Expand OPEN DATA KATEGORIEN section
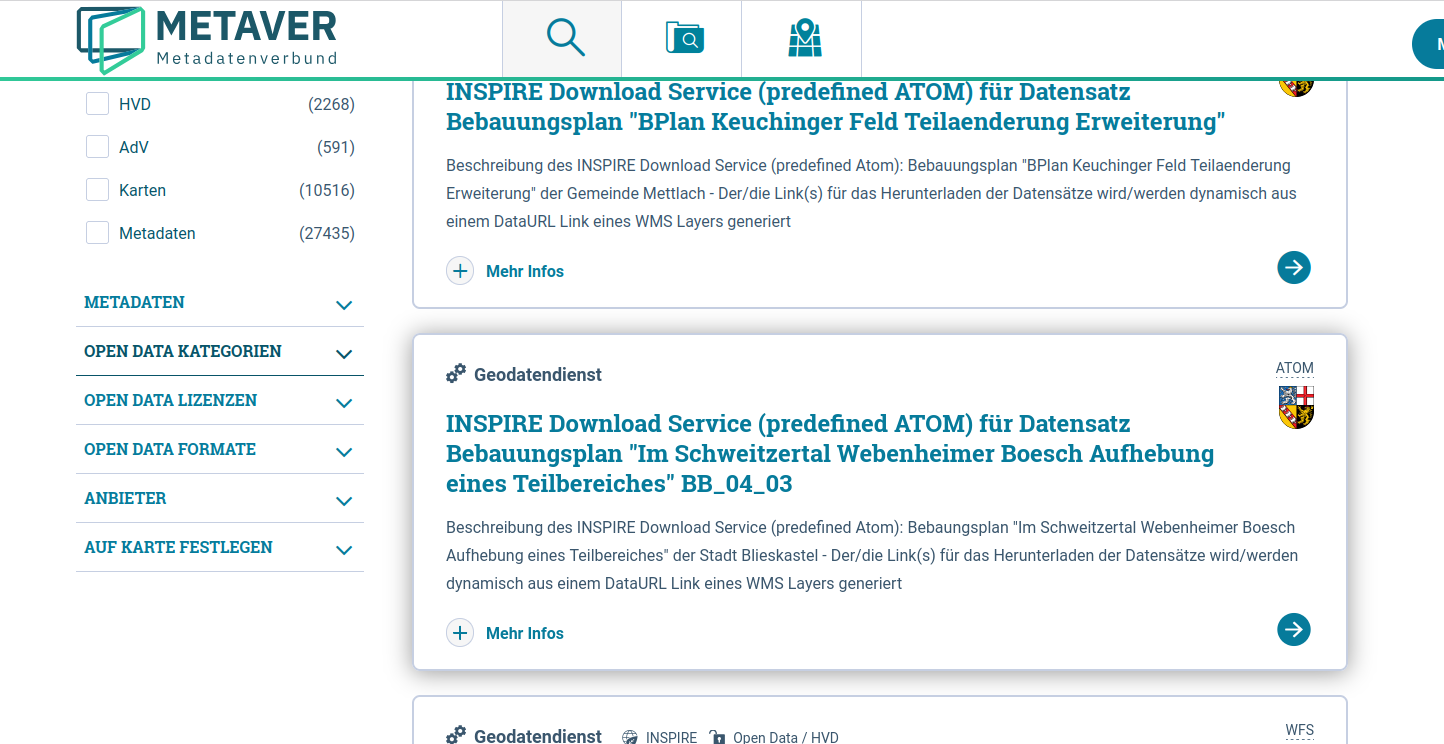Screen dimensions: 1444x744 coord(220,352)
